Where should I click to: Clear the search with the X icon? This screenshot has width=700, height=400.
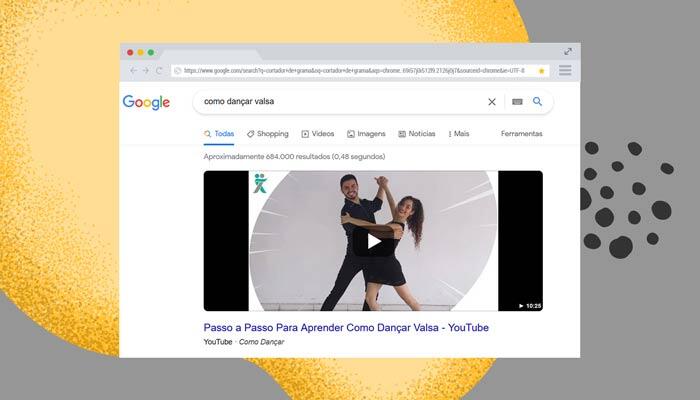click(x=492, y=102)
